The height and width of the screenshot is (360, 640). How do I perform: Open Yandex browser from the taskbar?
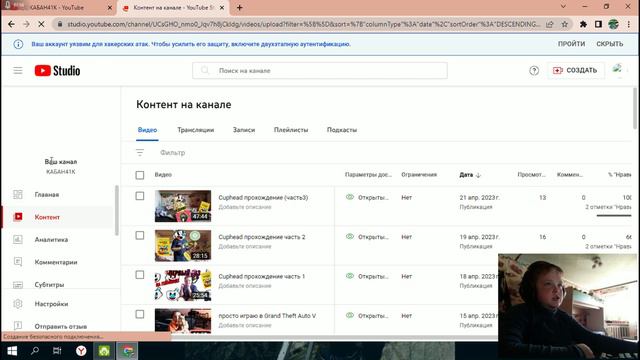click(81, 351)
